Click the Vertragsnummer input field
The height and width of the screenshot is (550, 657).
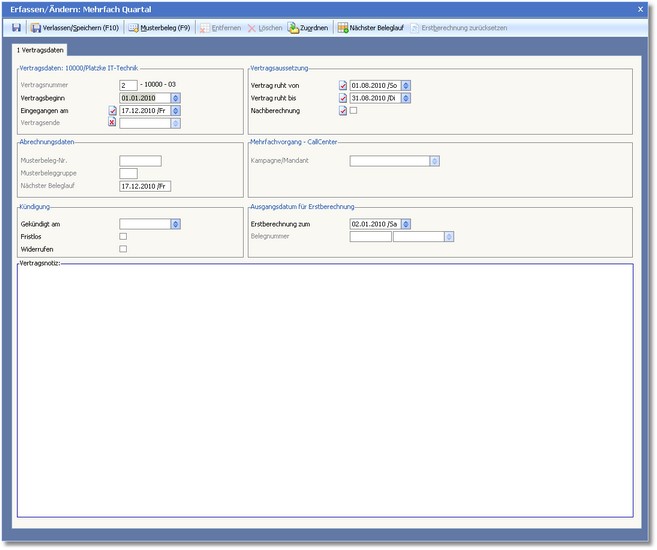[128, 86]
